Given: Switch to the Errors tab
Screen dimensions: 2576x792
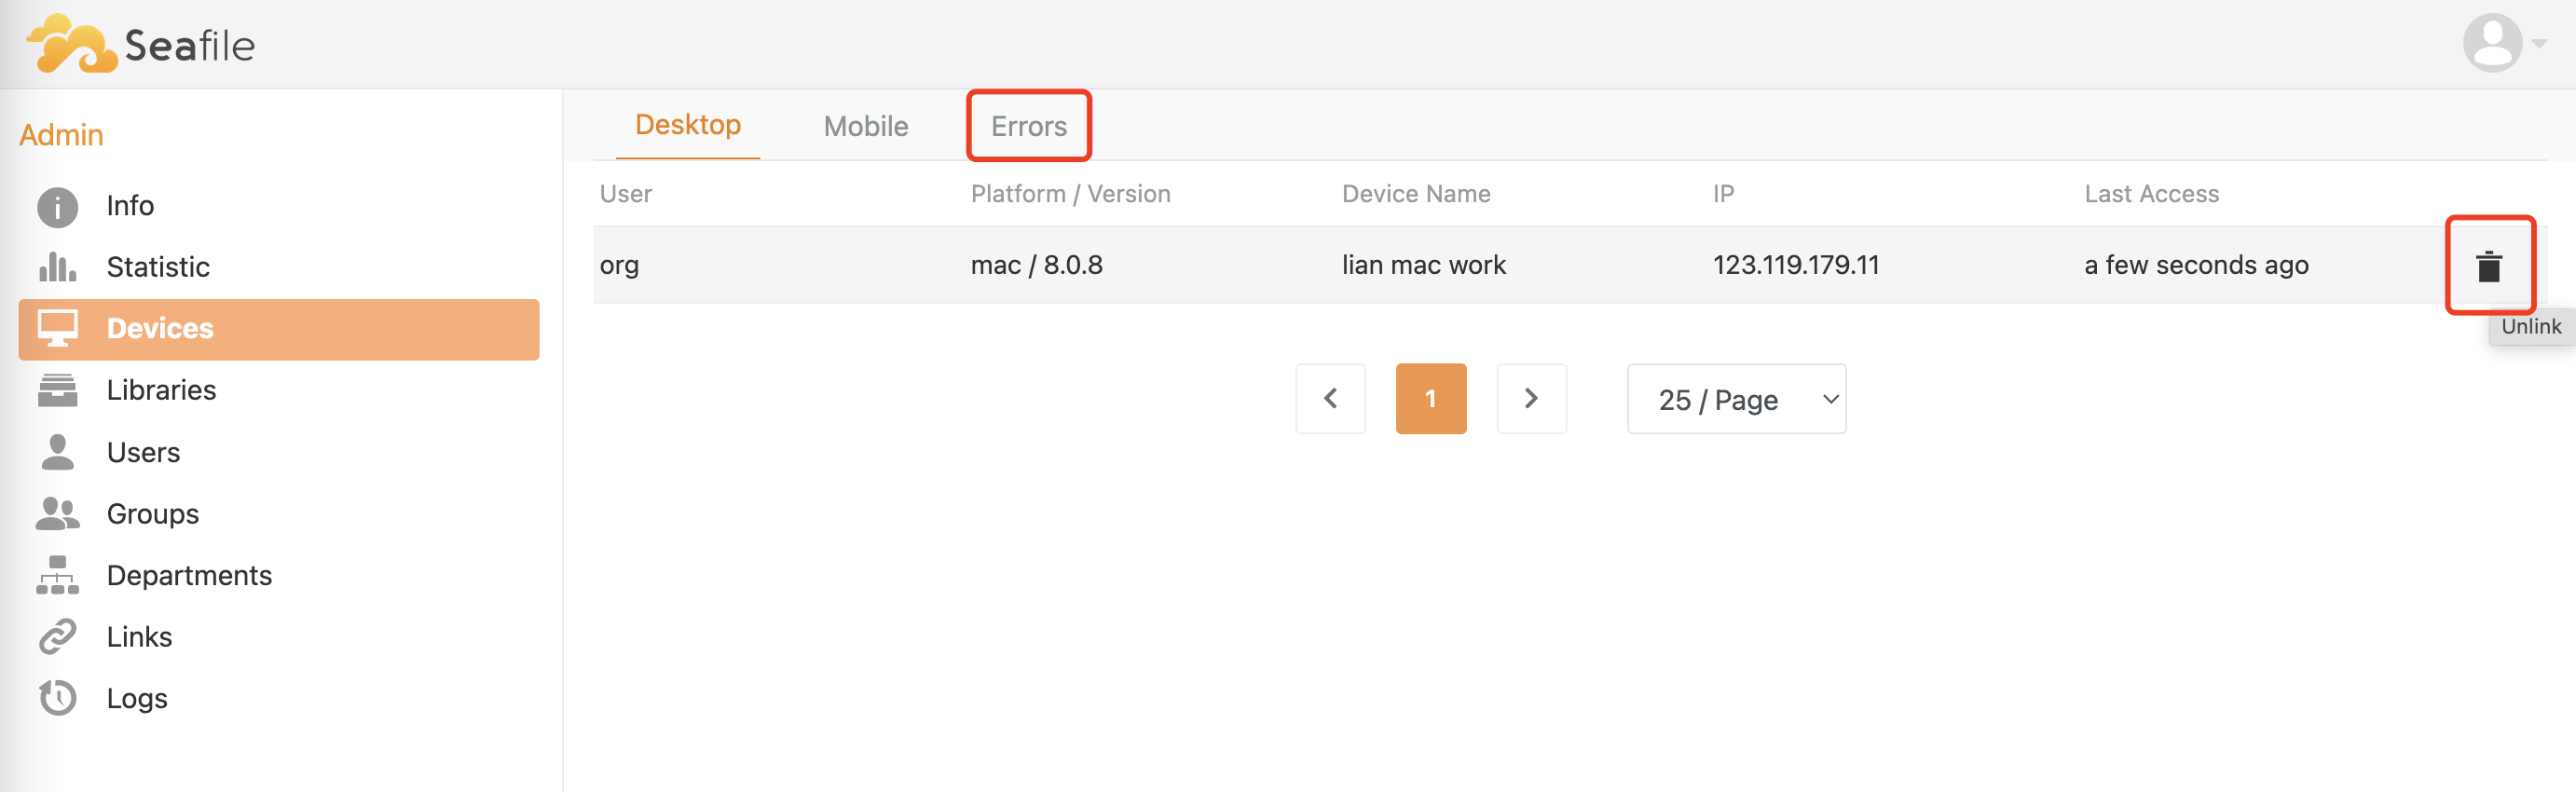Looking at the screenshot, I should pyautogui.click(x=1028, y=126).
